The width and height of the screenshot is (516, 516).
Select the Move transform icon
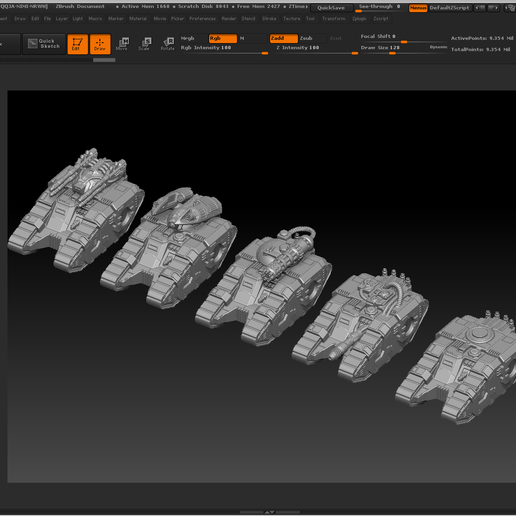(123, 44)
